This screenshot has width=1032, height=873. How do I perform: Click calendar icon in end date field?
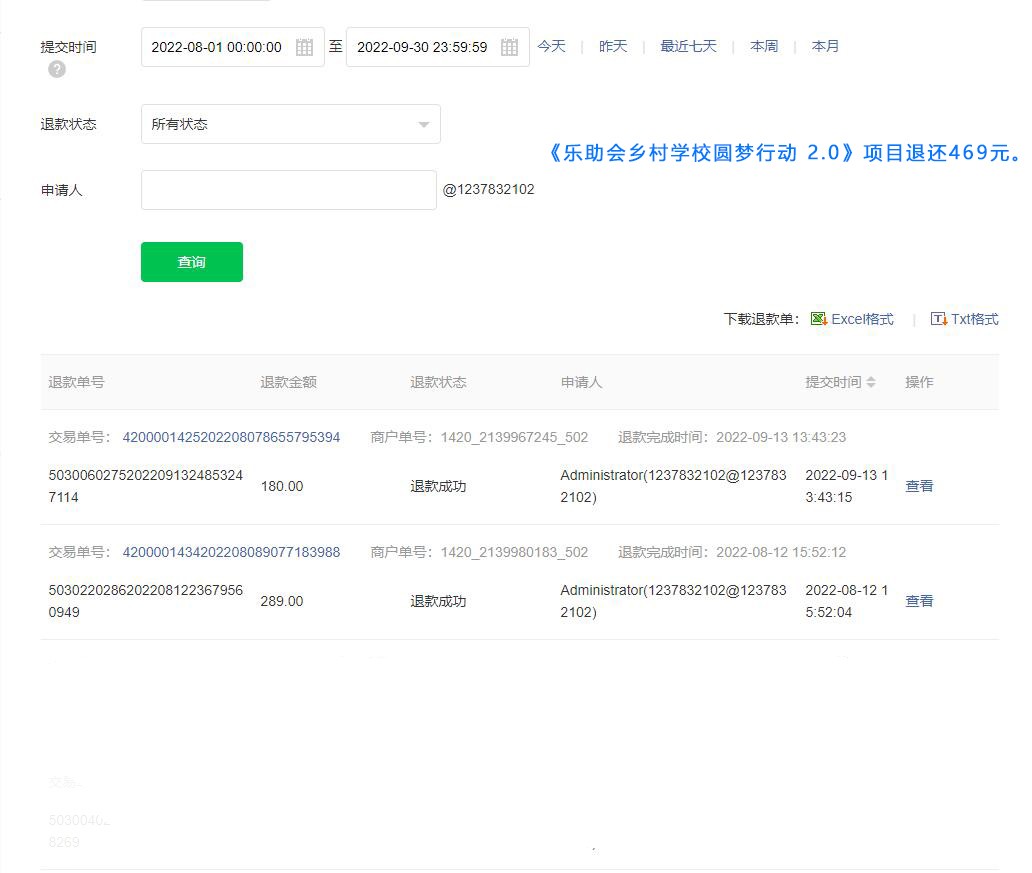click(x=509, y=47)
